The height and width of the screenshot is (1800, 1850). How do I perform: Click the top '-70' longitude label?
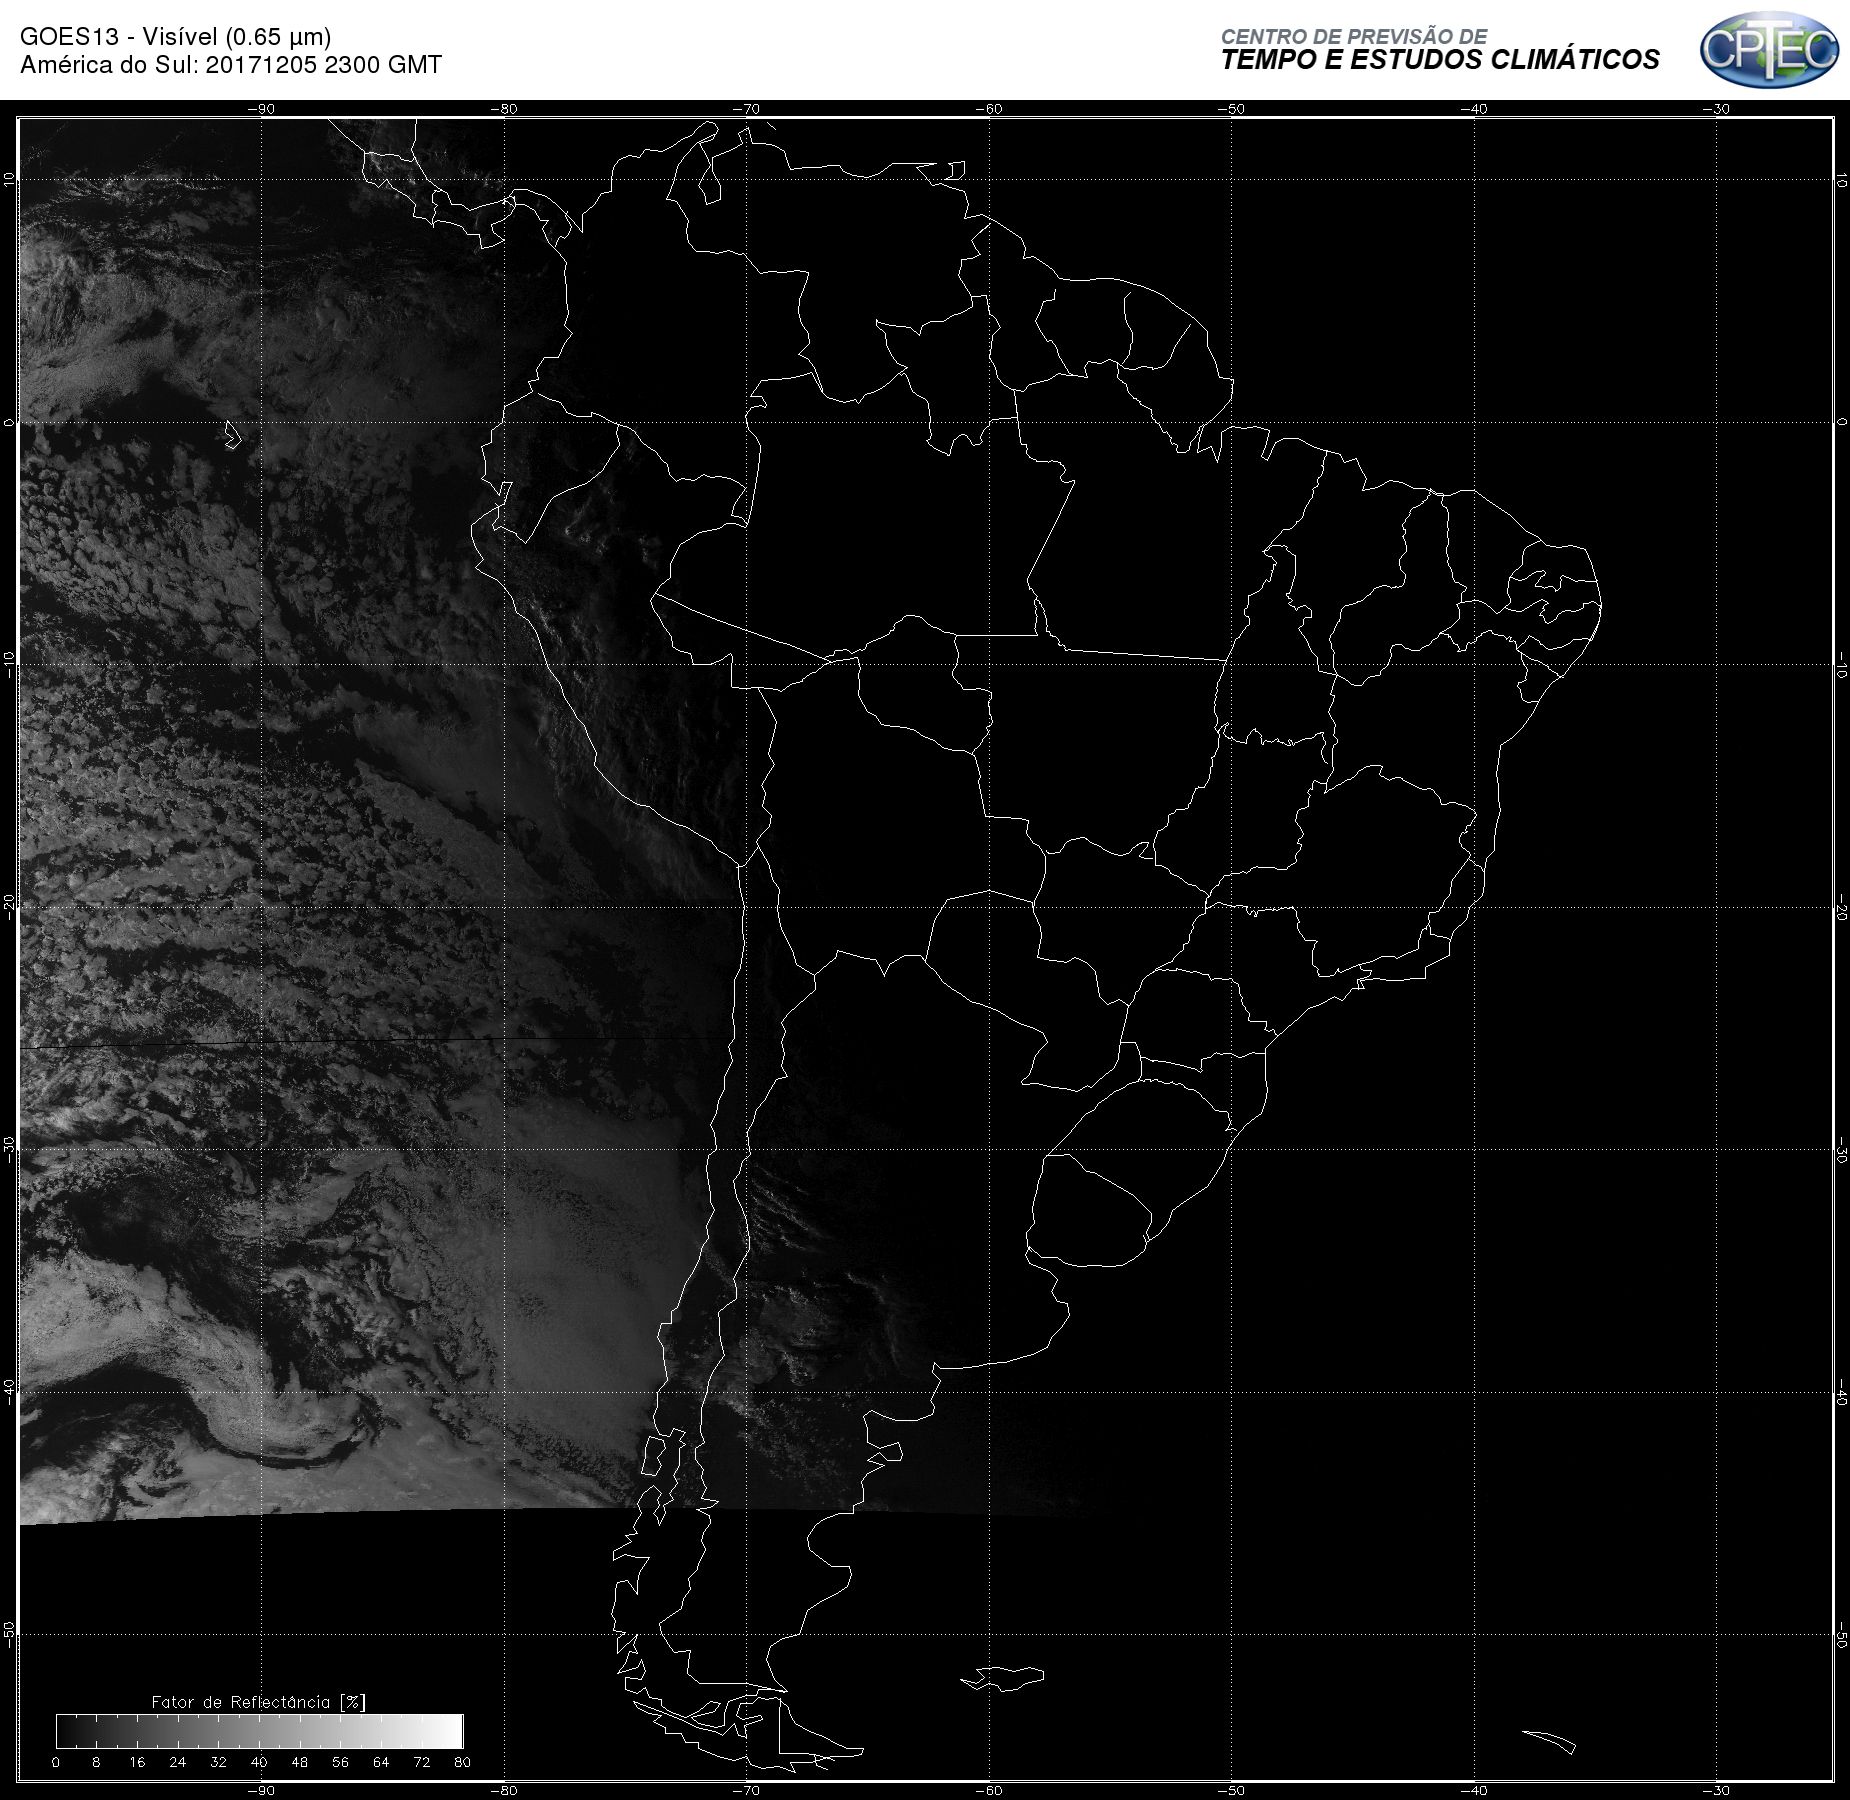click(x=746, y=109)
